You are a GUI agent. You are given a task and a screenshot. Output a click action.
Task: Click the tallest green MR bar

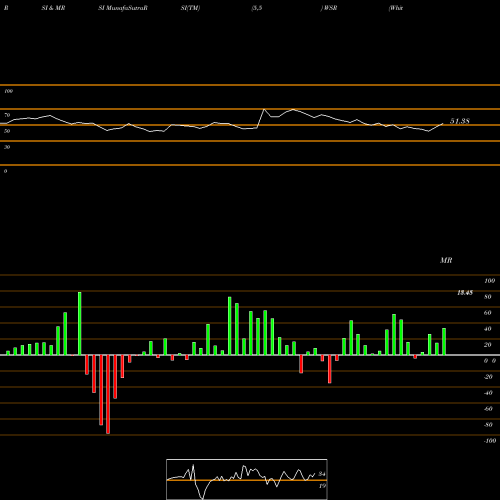coord(80,323)
